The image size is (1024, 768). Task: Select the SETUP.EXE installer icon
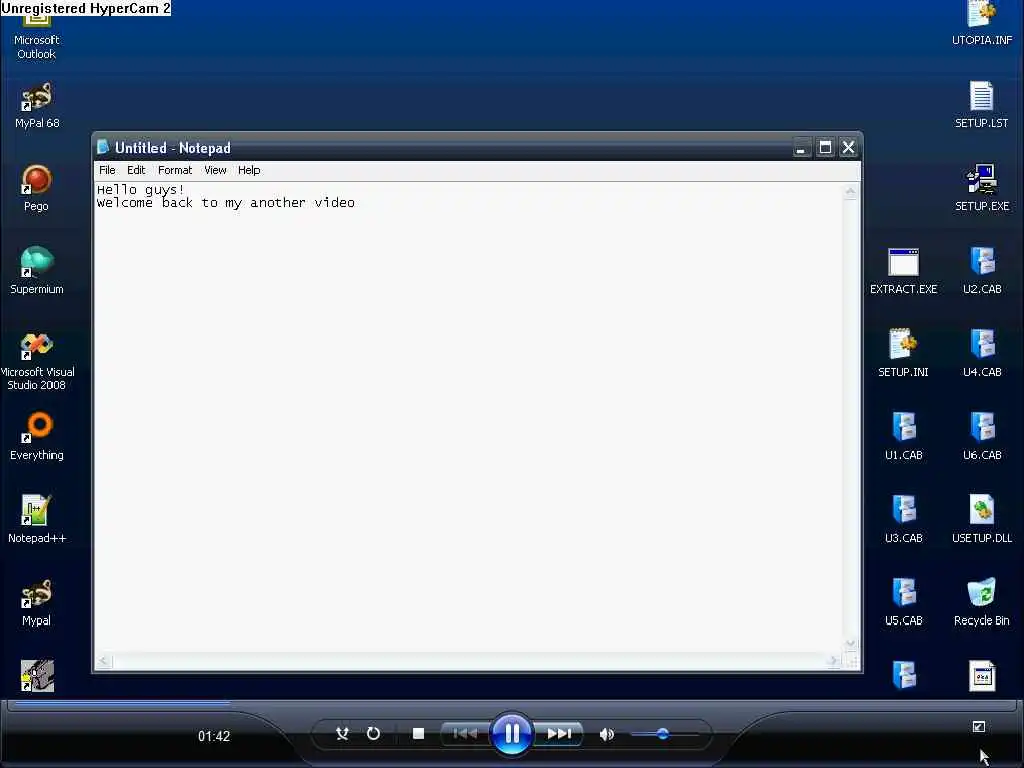pos(982,188)
